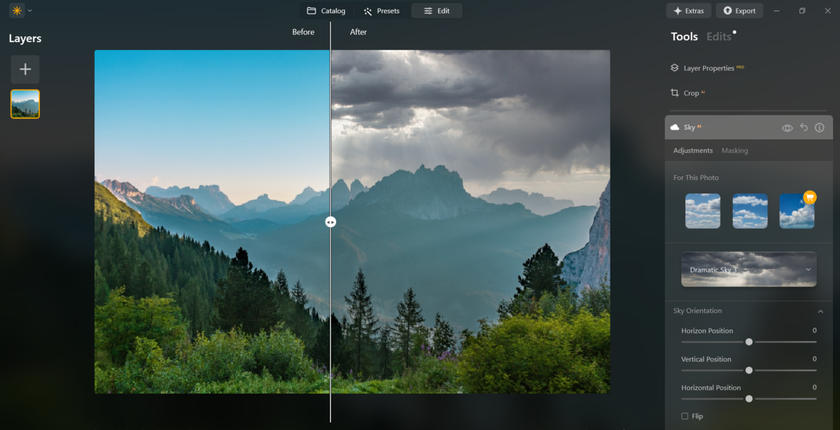Open the Adjustments sub-tab
The height and width of the screenshot is (430, 840).
(x=693, y=150)
